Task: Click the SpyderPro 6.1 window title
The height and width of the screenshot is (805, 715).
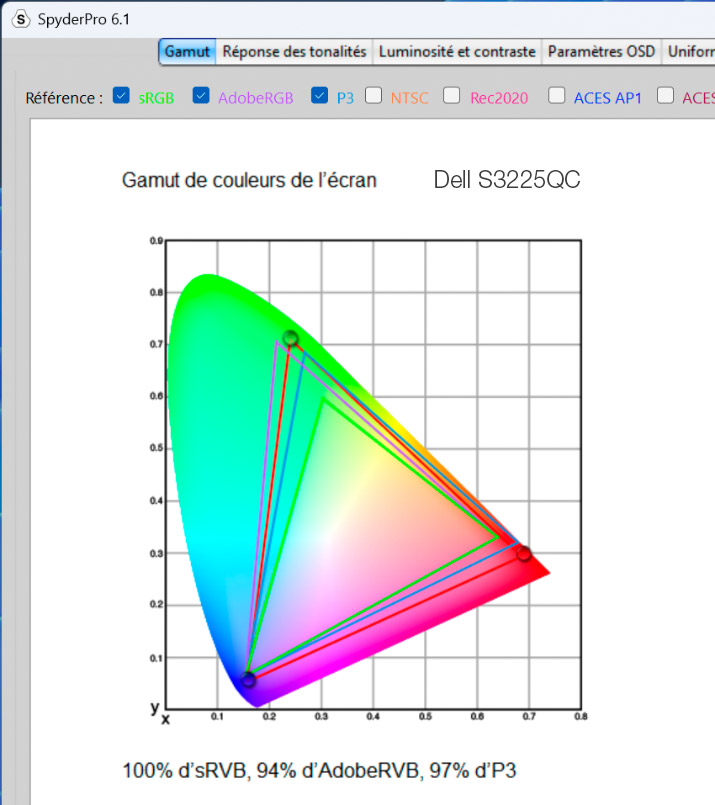Action: pyautogui.click(x=84, y=20)
